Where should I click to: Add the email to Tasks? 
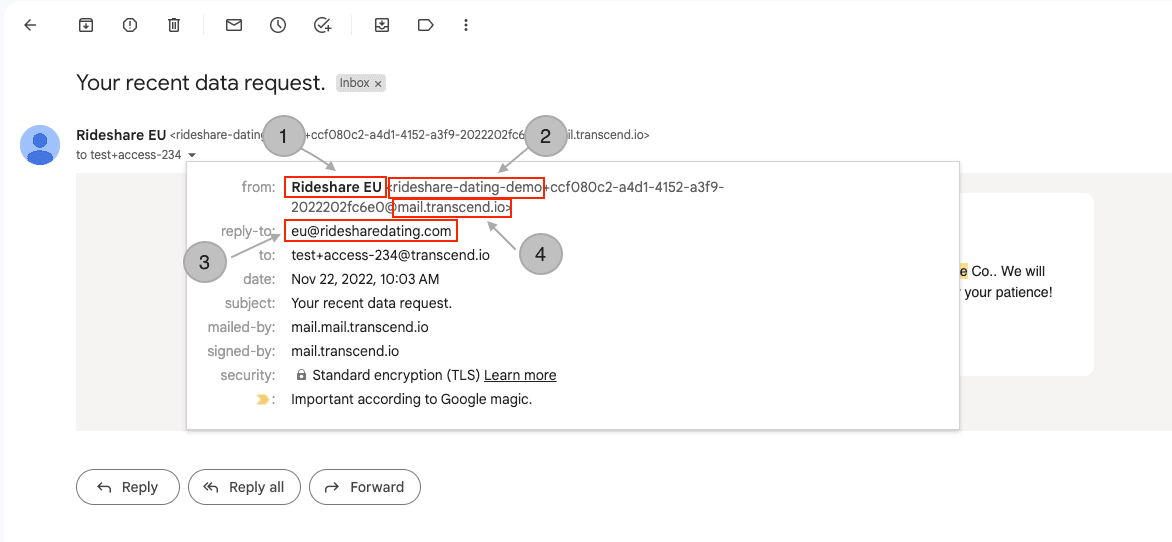pyautogui.click(x=322, y=25)
